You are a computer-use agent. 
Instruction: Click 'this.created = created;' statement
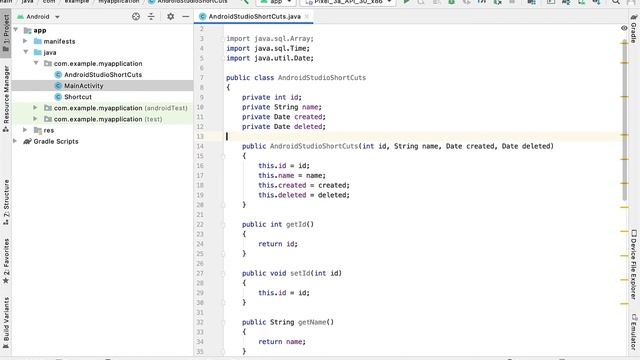click(x=304, y=185)
